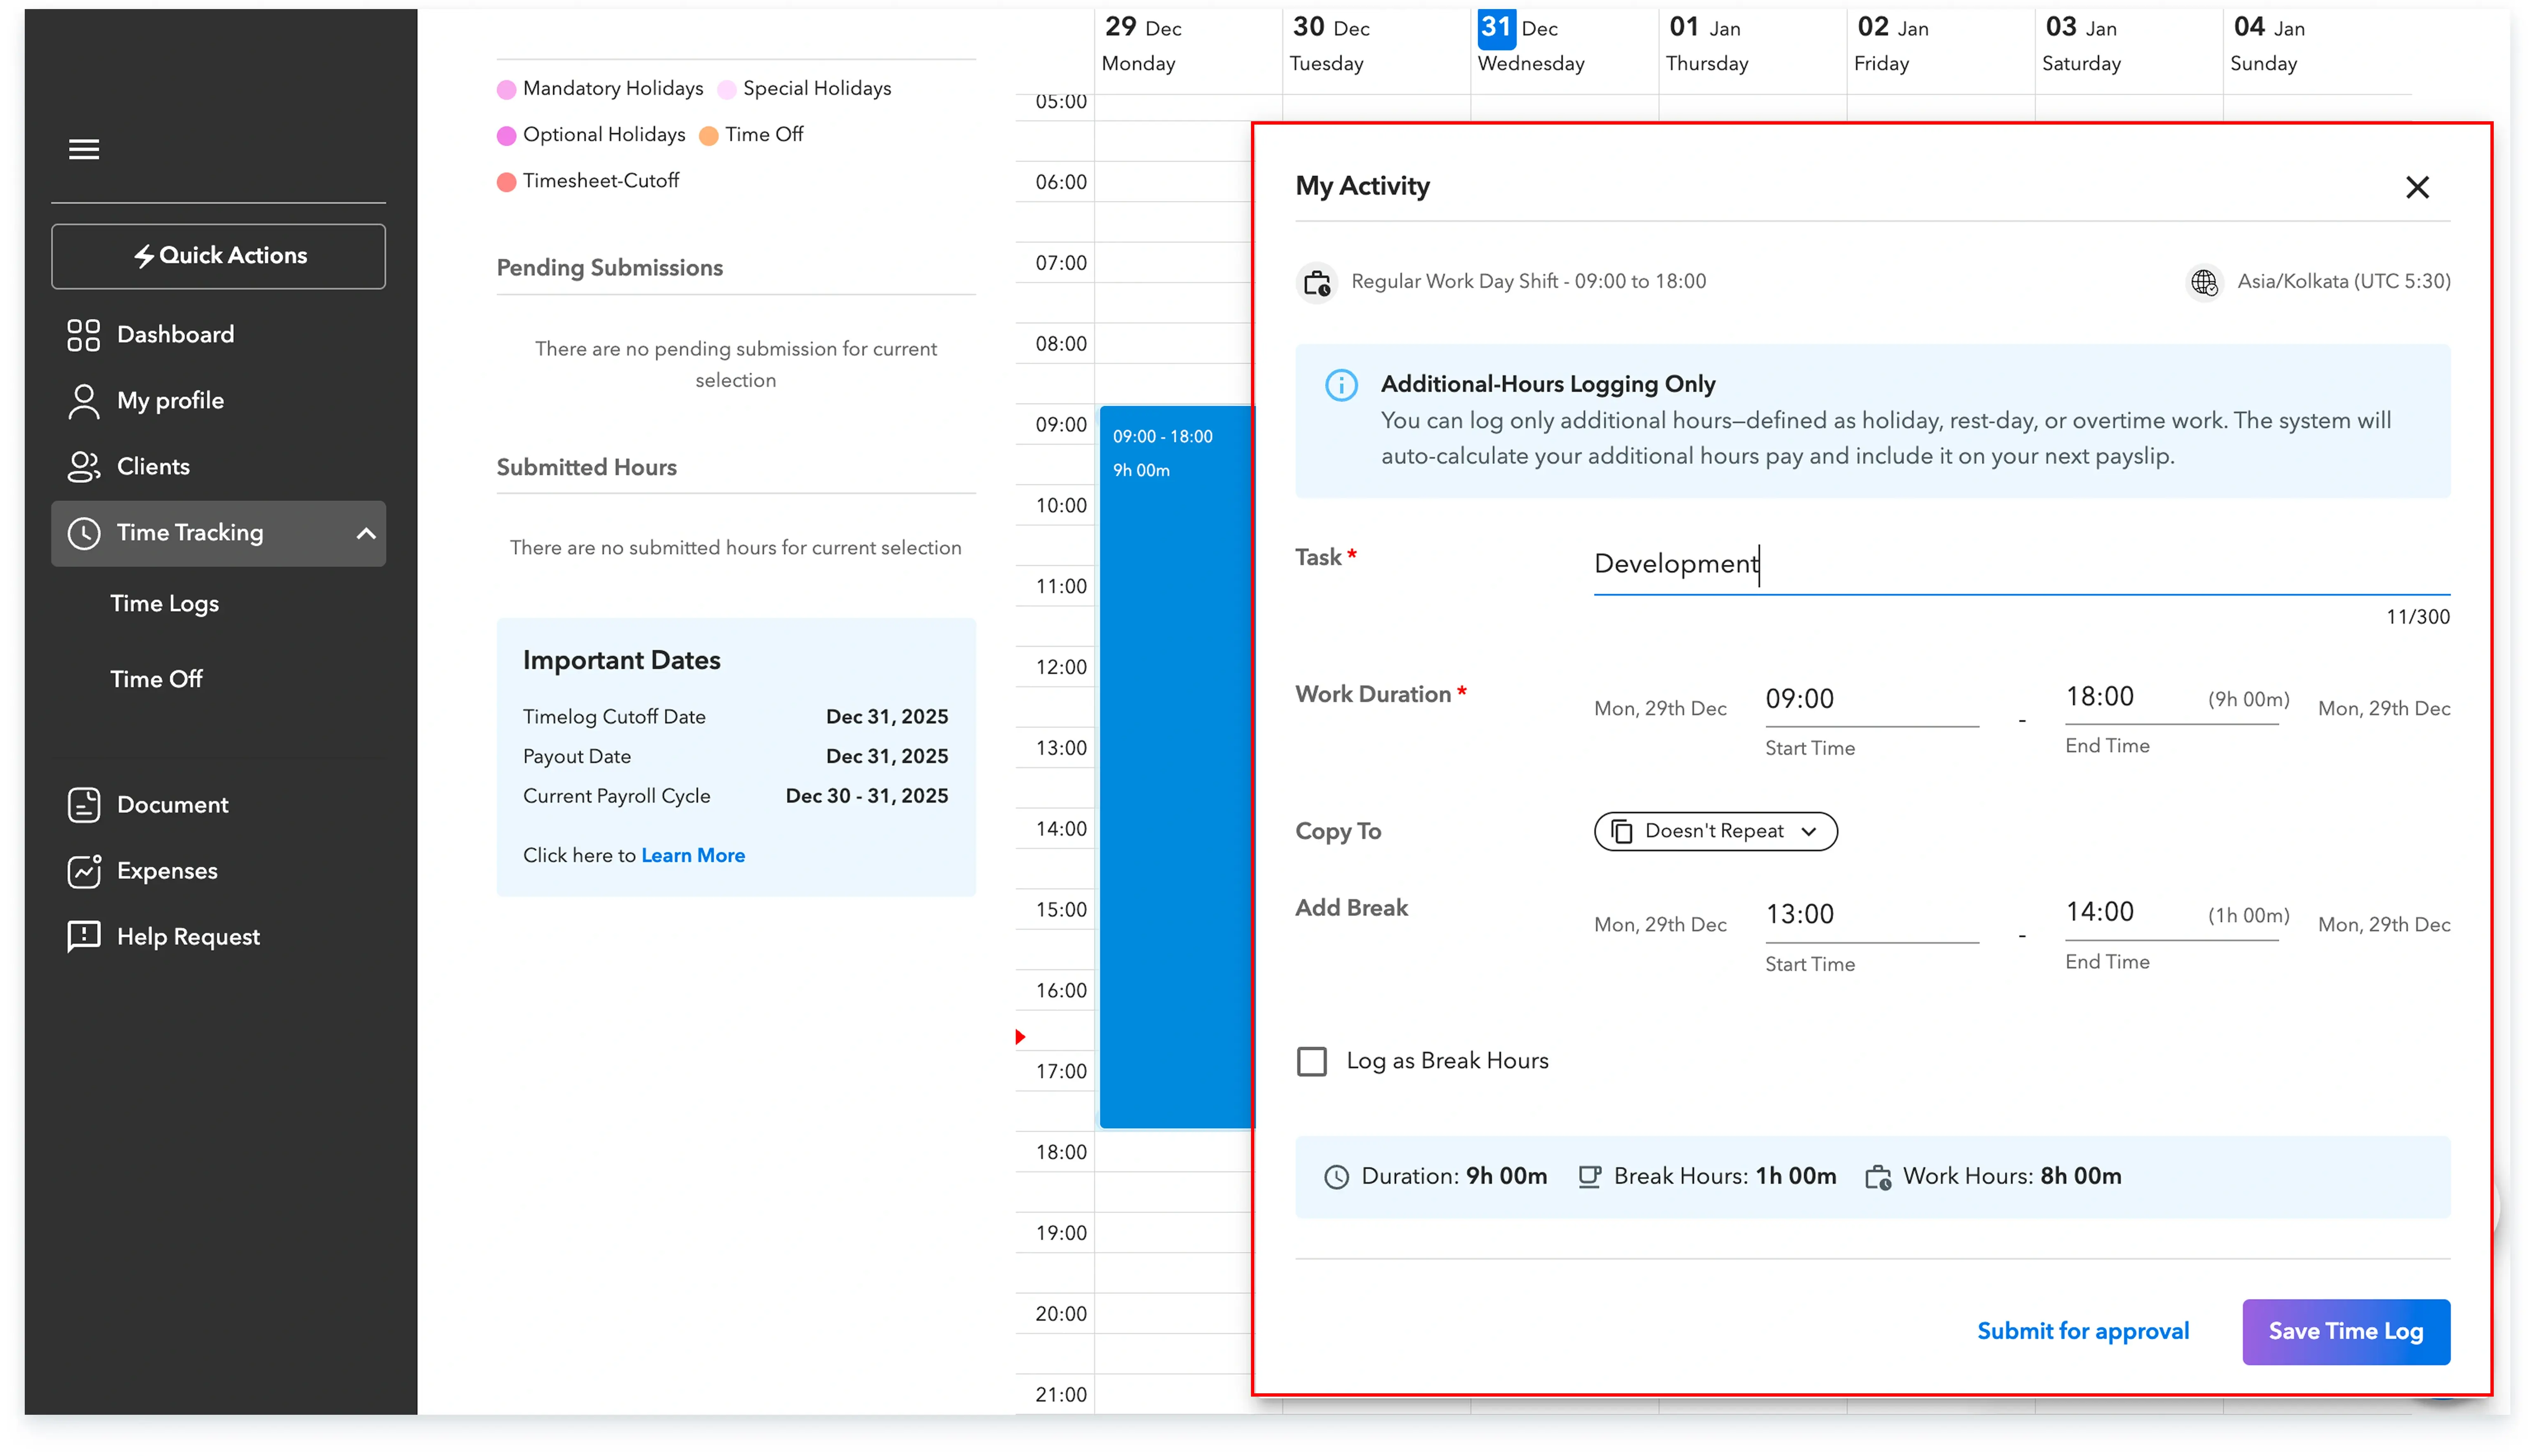Open the Learn More link
This screenshot has height=1456, width=2535.
coord(693,856)
